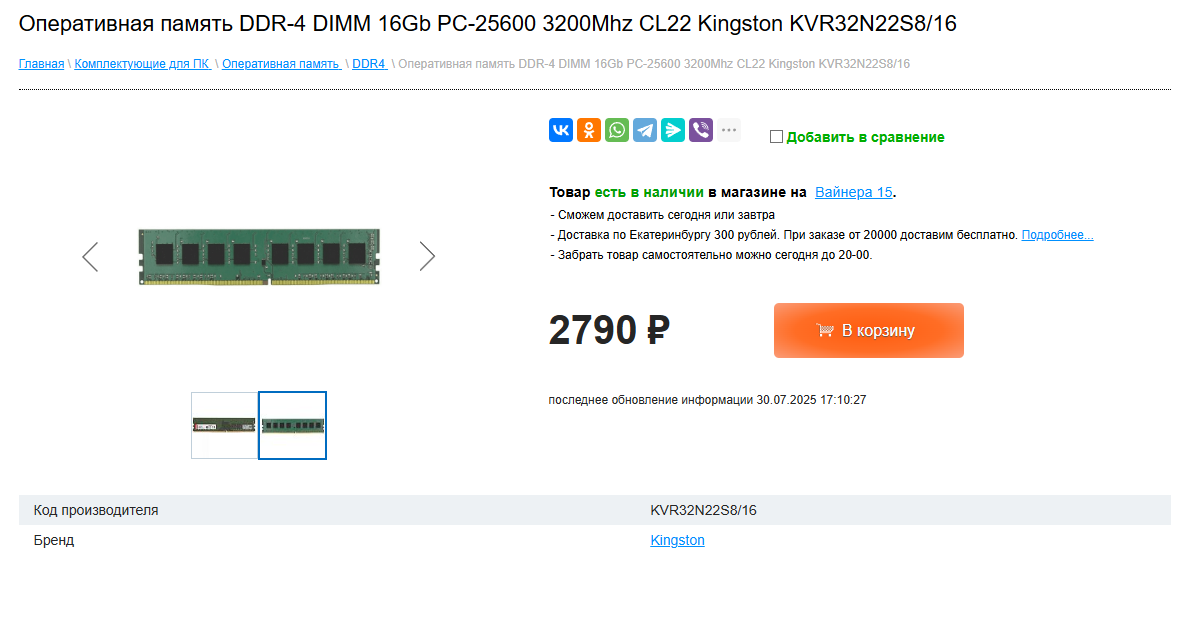
Task: Share via the WhatsApp icon
Action: point(617,130)
